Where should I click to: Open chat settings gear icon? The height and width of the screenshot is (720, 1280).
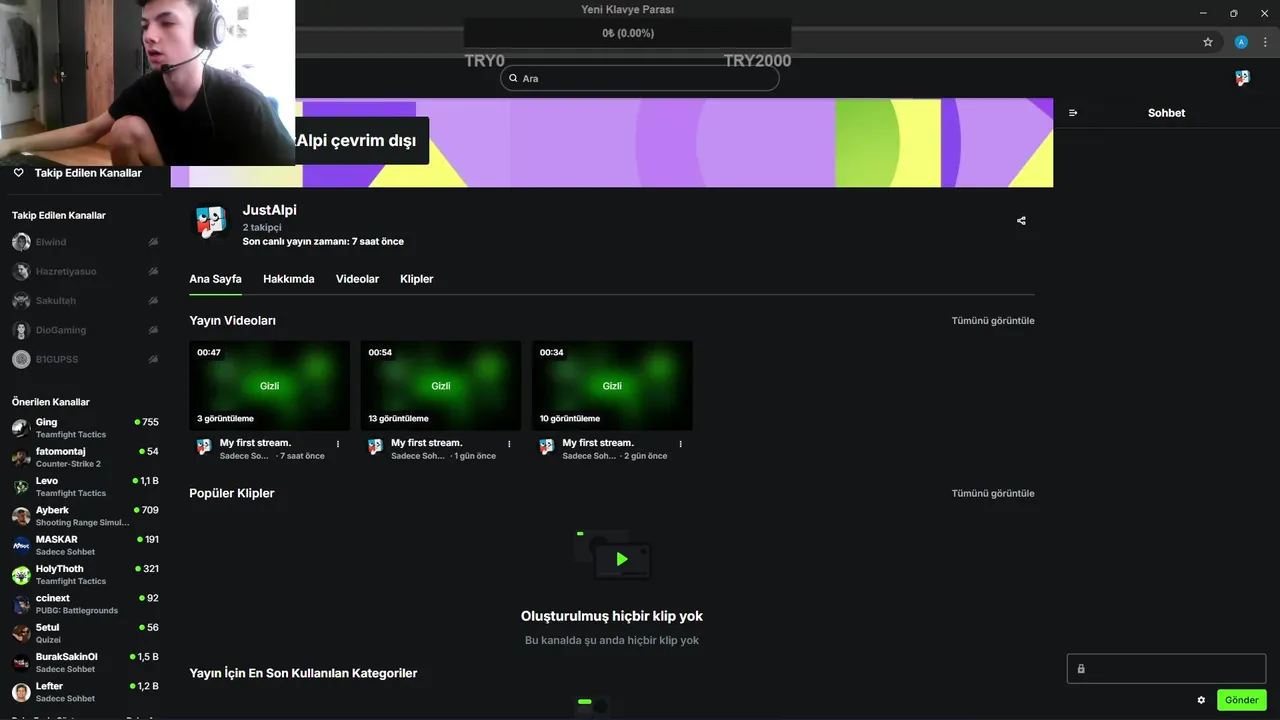click(x=1201, y=700)
